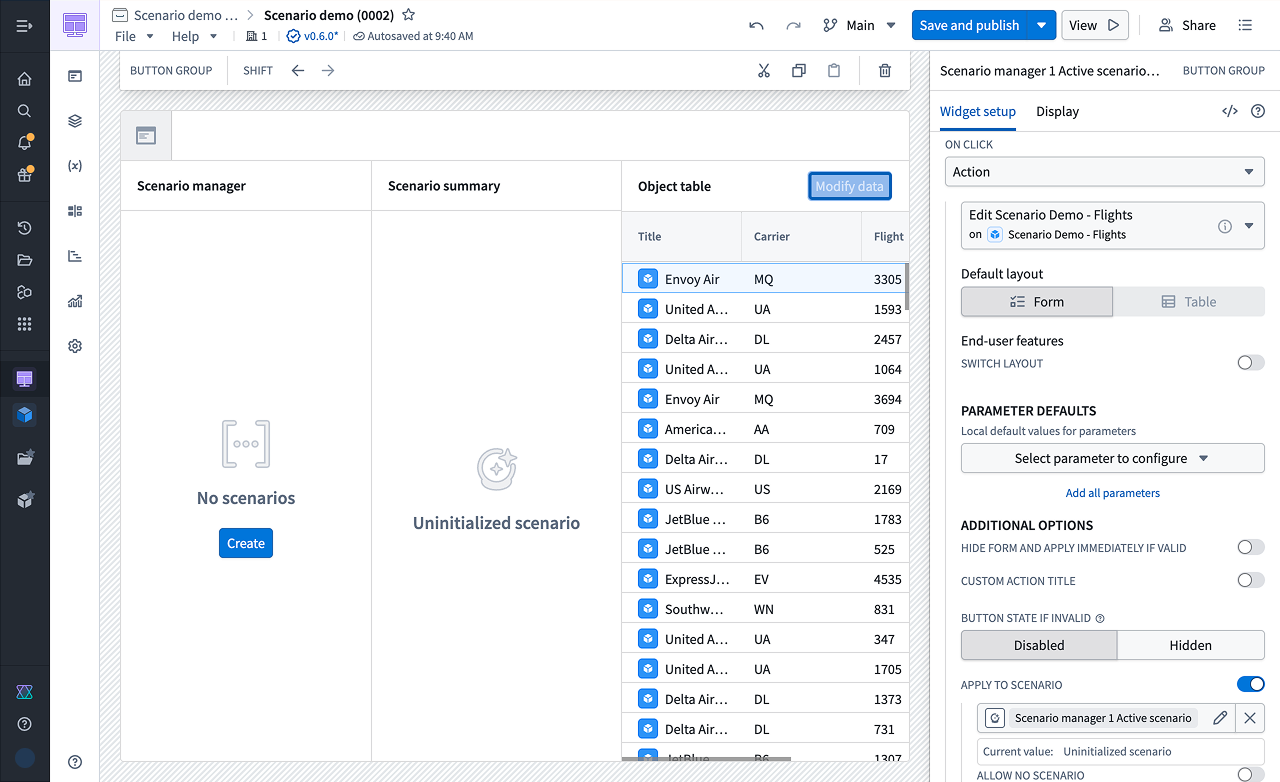Screen dimensions: 1280x782
Task: Set button state to Hidden
Action: click(1191, 645)
